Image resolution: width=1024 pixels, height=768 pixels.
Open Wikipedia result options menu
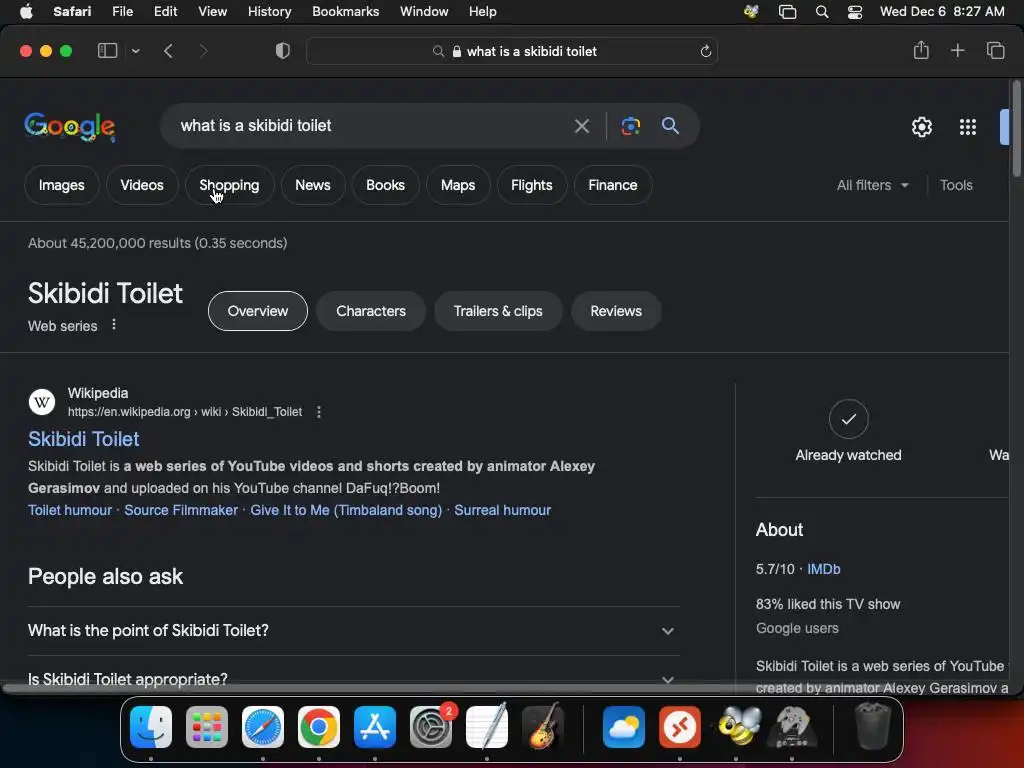pos(319,412)
